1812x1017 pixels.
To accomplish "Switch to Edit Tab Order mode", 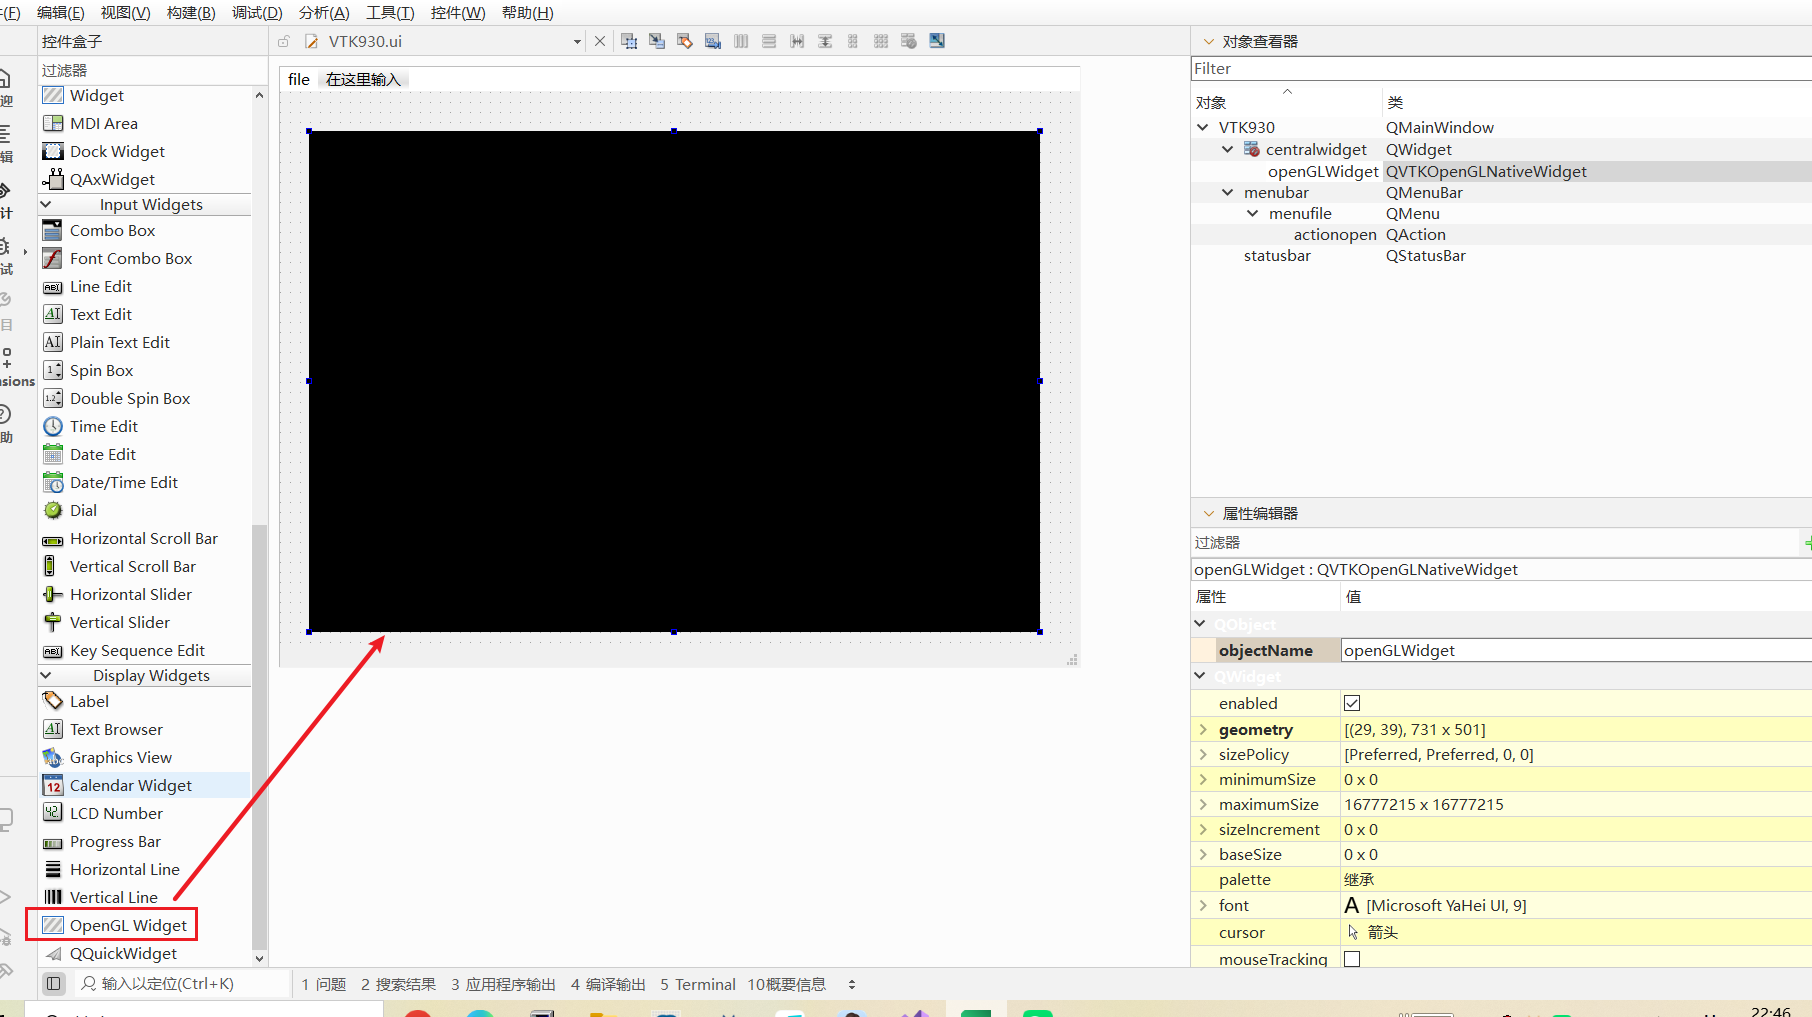I will click(713, 41).
